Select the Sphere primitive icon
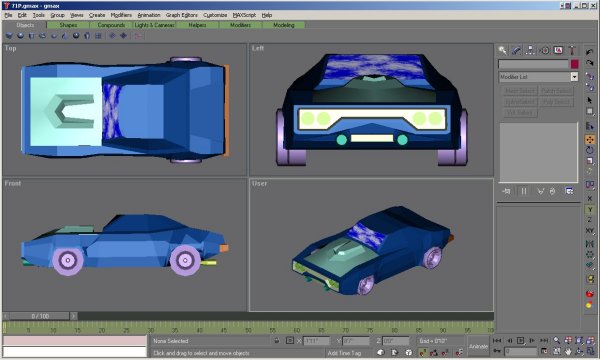The width and height of the screenshot is (600, 360). pos(20,36)
